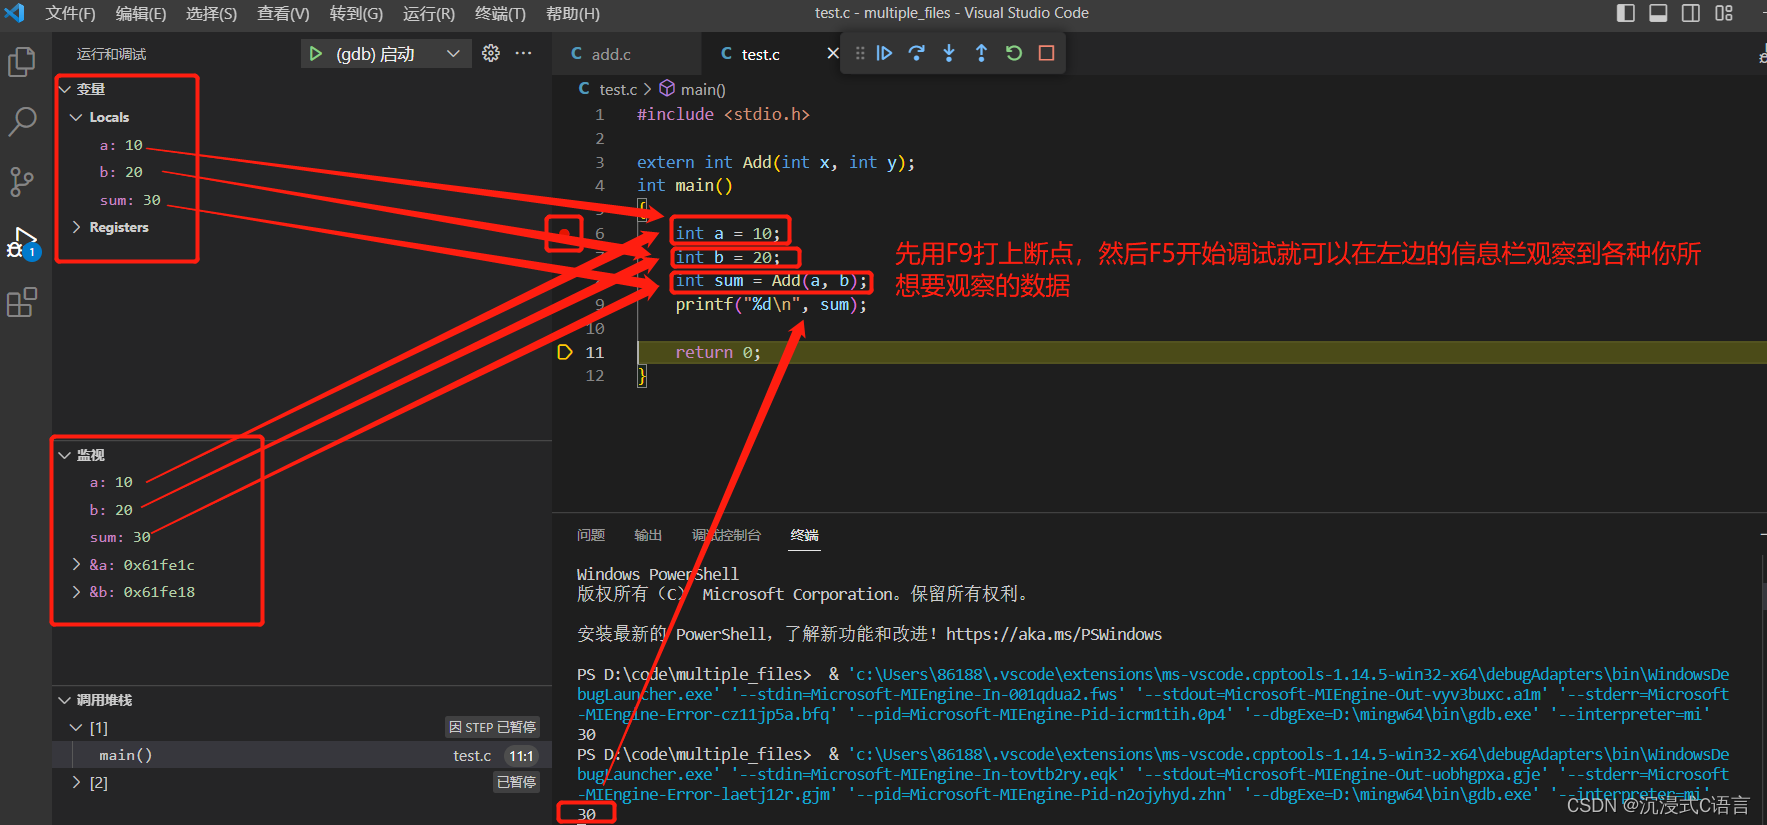Click test.c in the breadcrumb

coord(618,89)
